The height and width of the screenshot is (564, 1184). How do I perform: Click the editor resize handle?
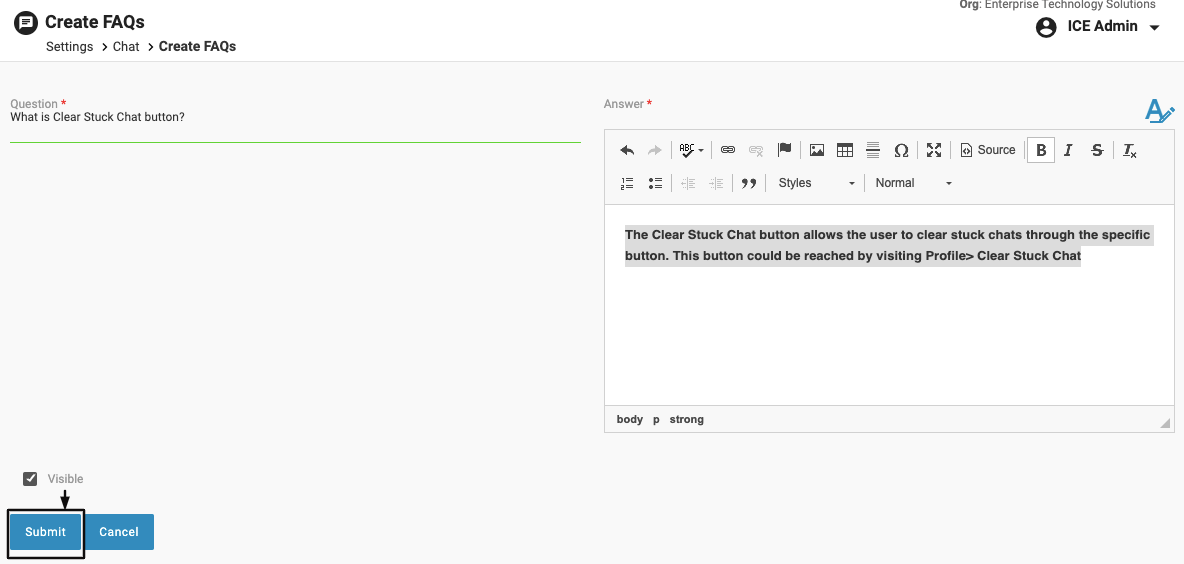click(x=1165, y=423)
